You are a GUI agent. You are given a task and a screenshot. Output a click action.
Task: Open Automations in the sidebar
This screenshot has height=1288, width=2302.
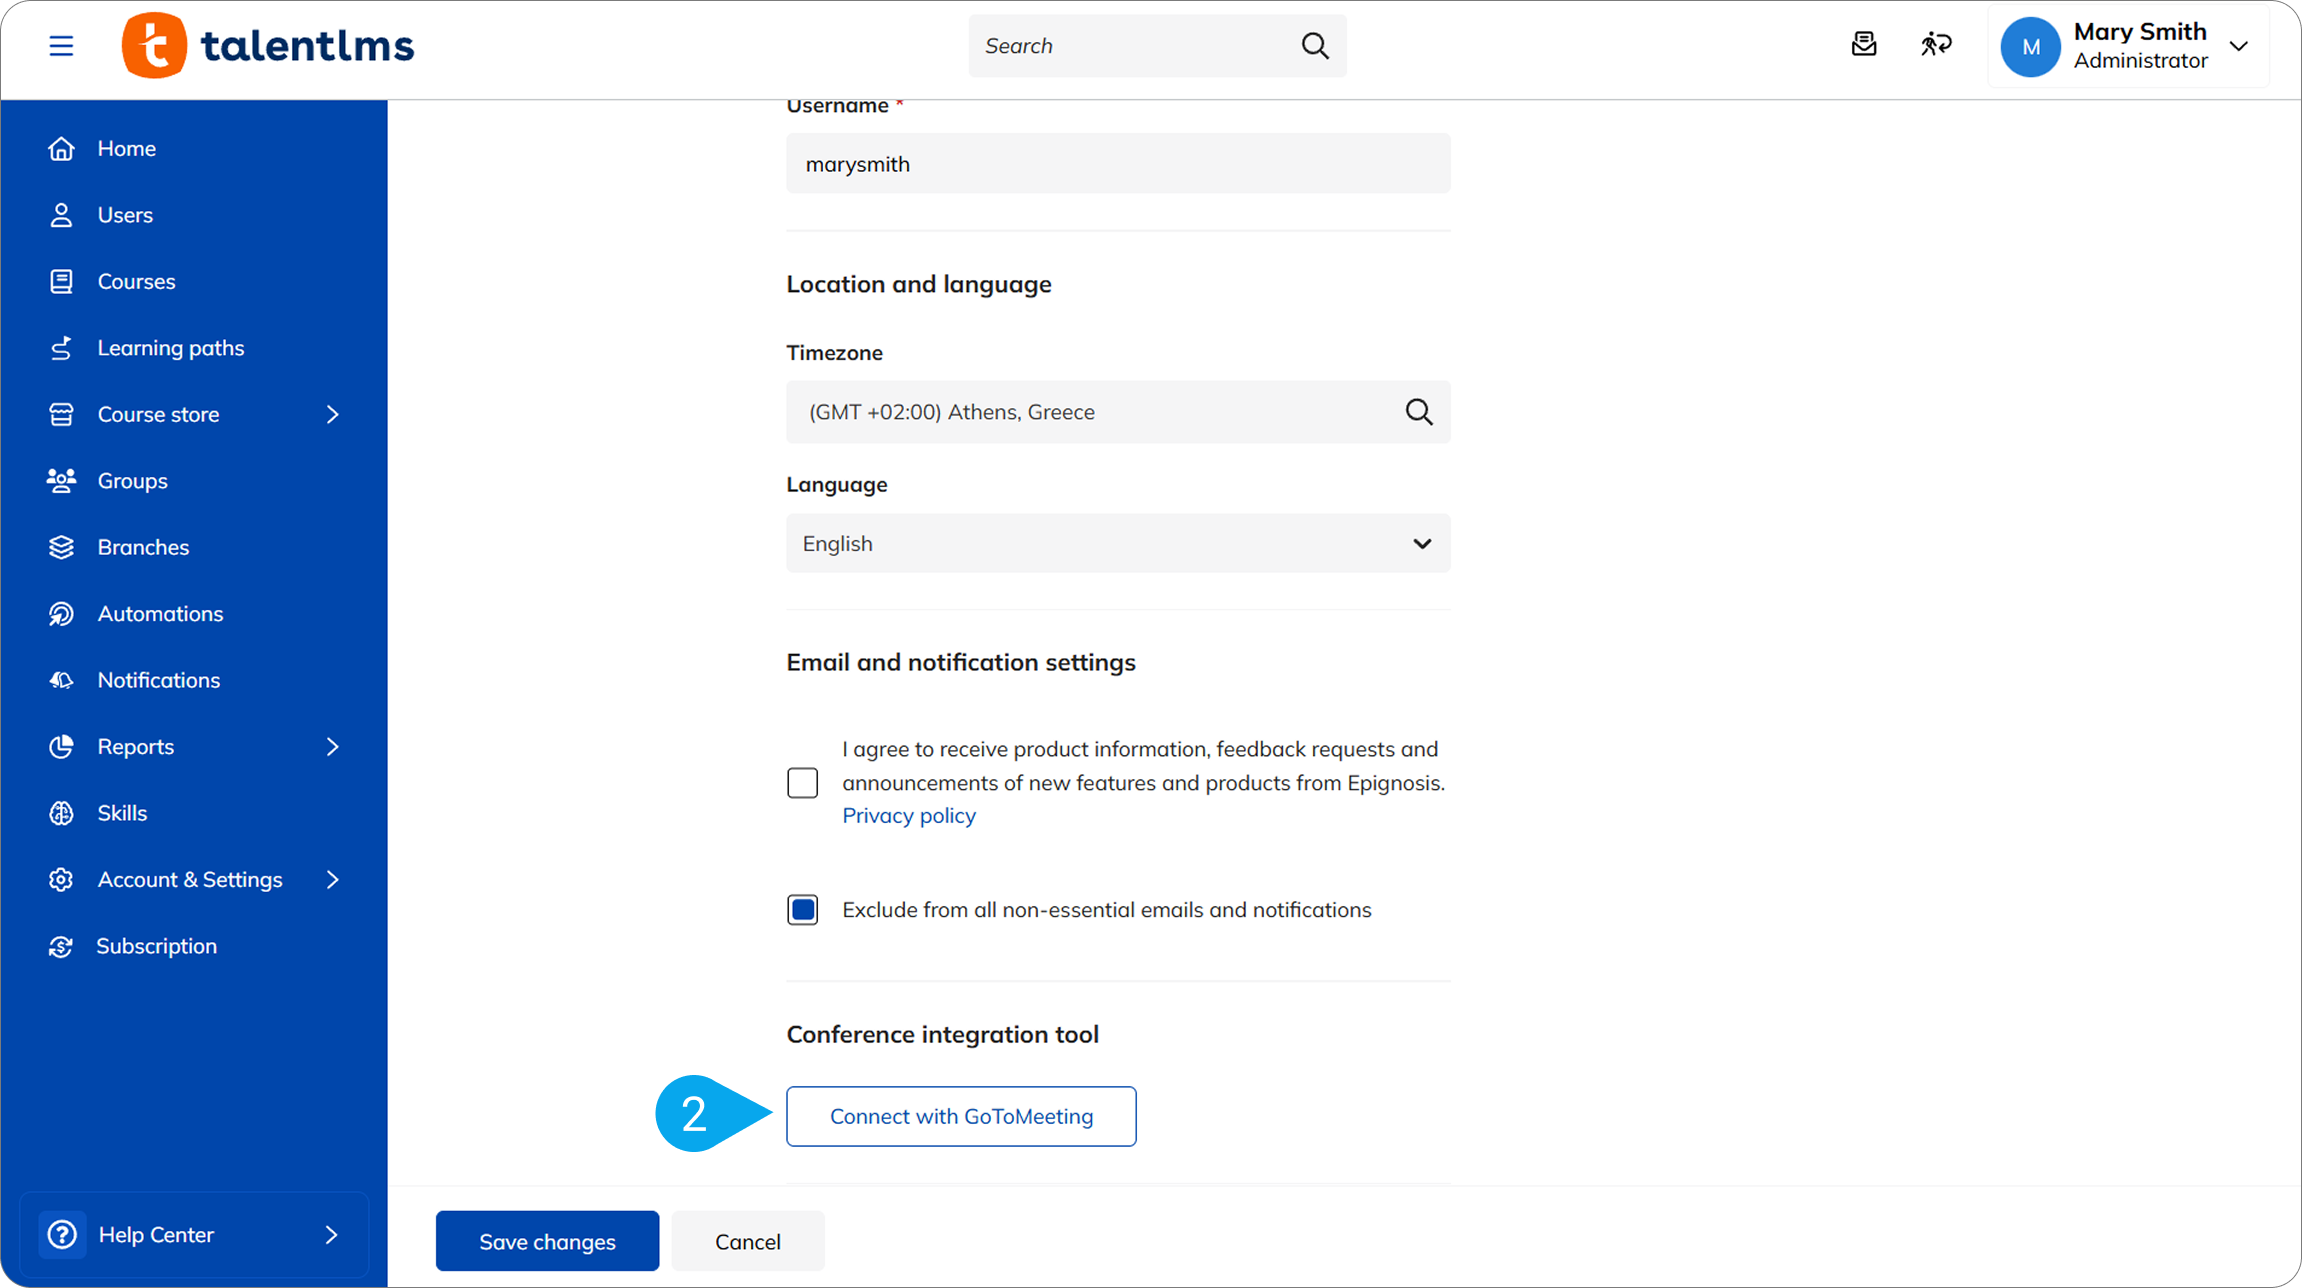[x=160, y=614]
